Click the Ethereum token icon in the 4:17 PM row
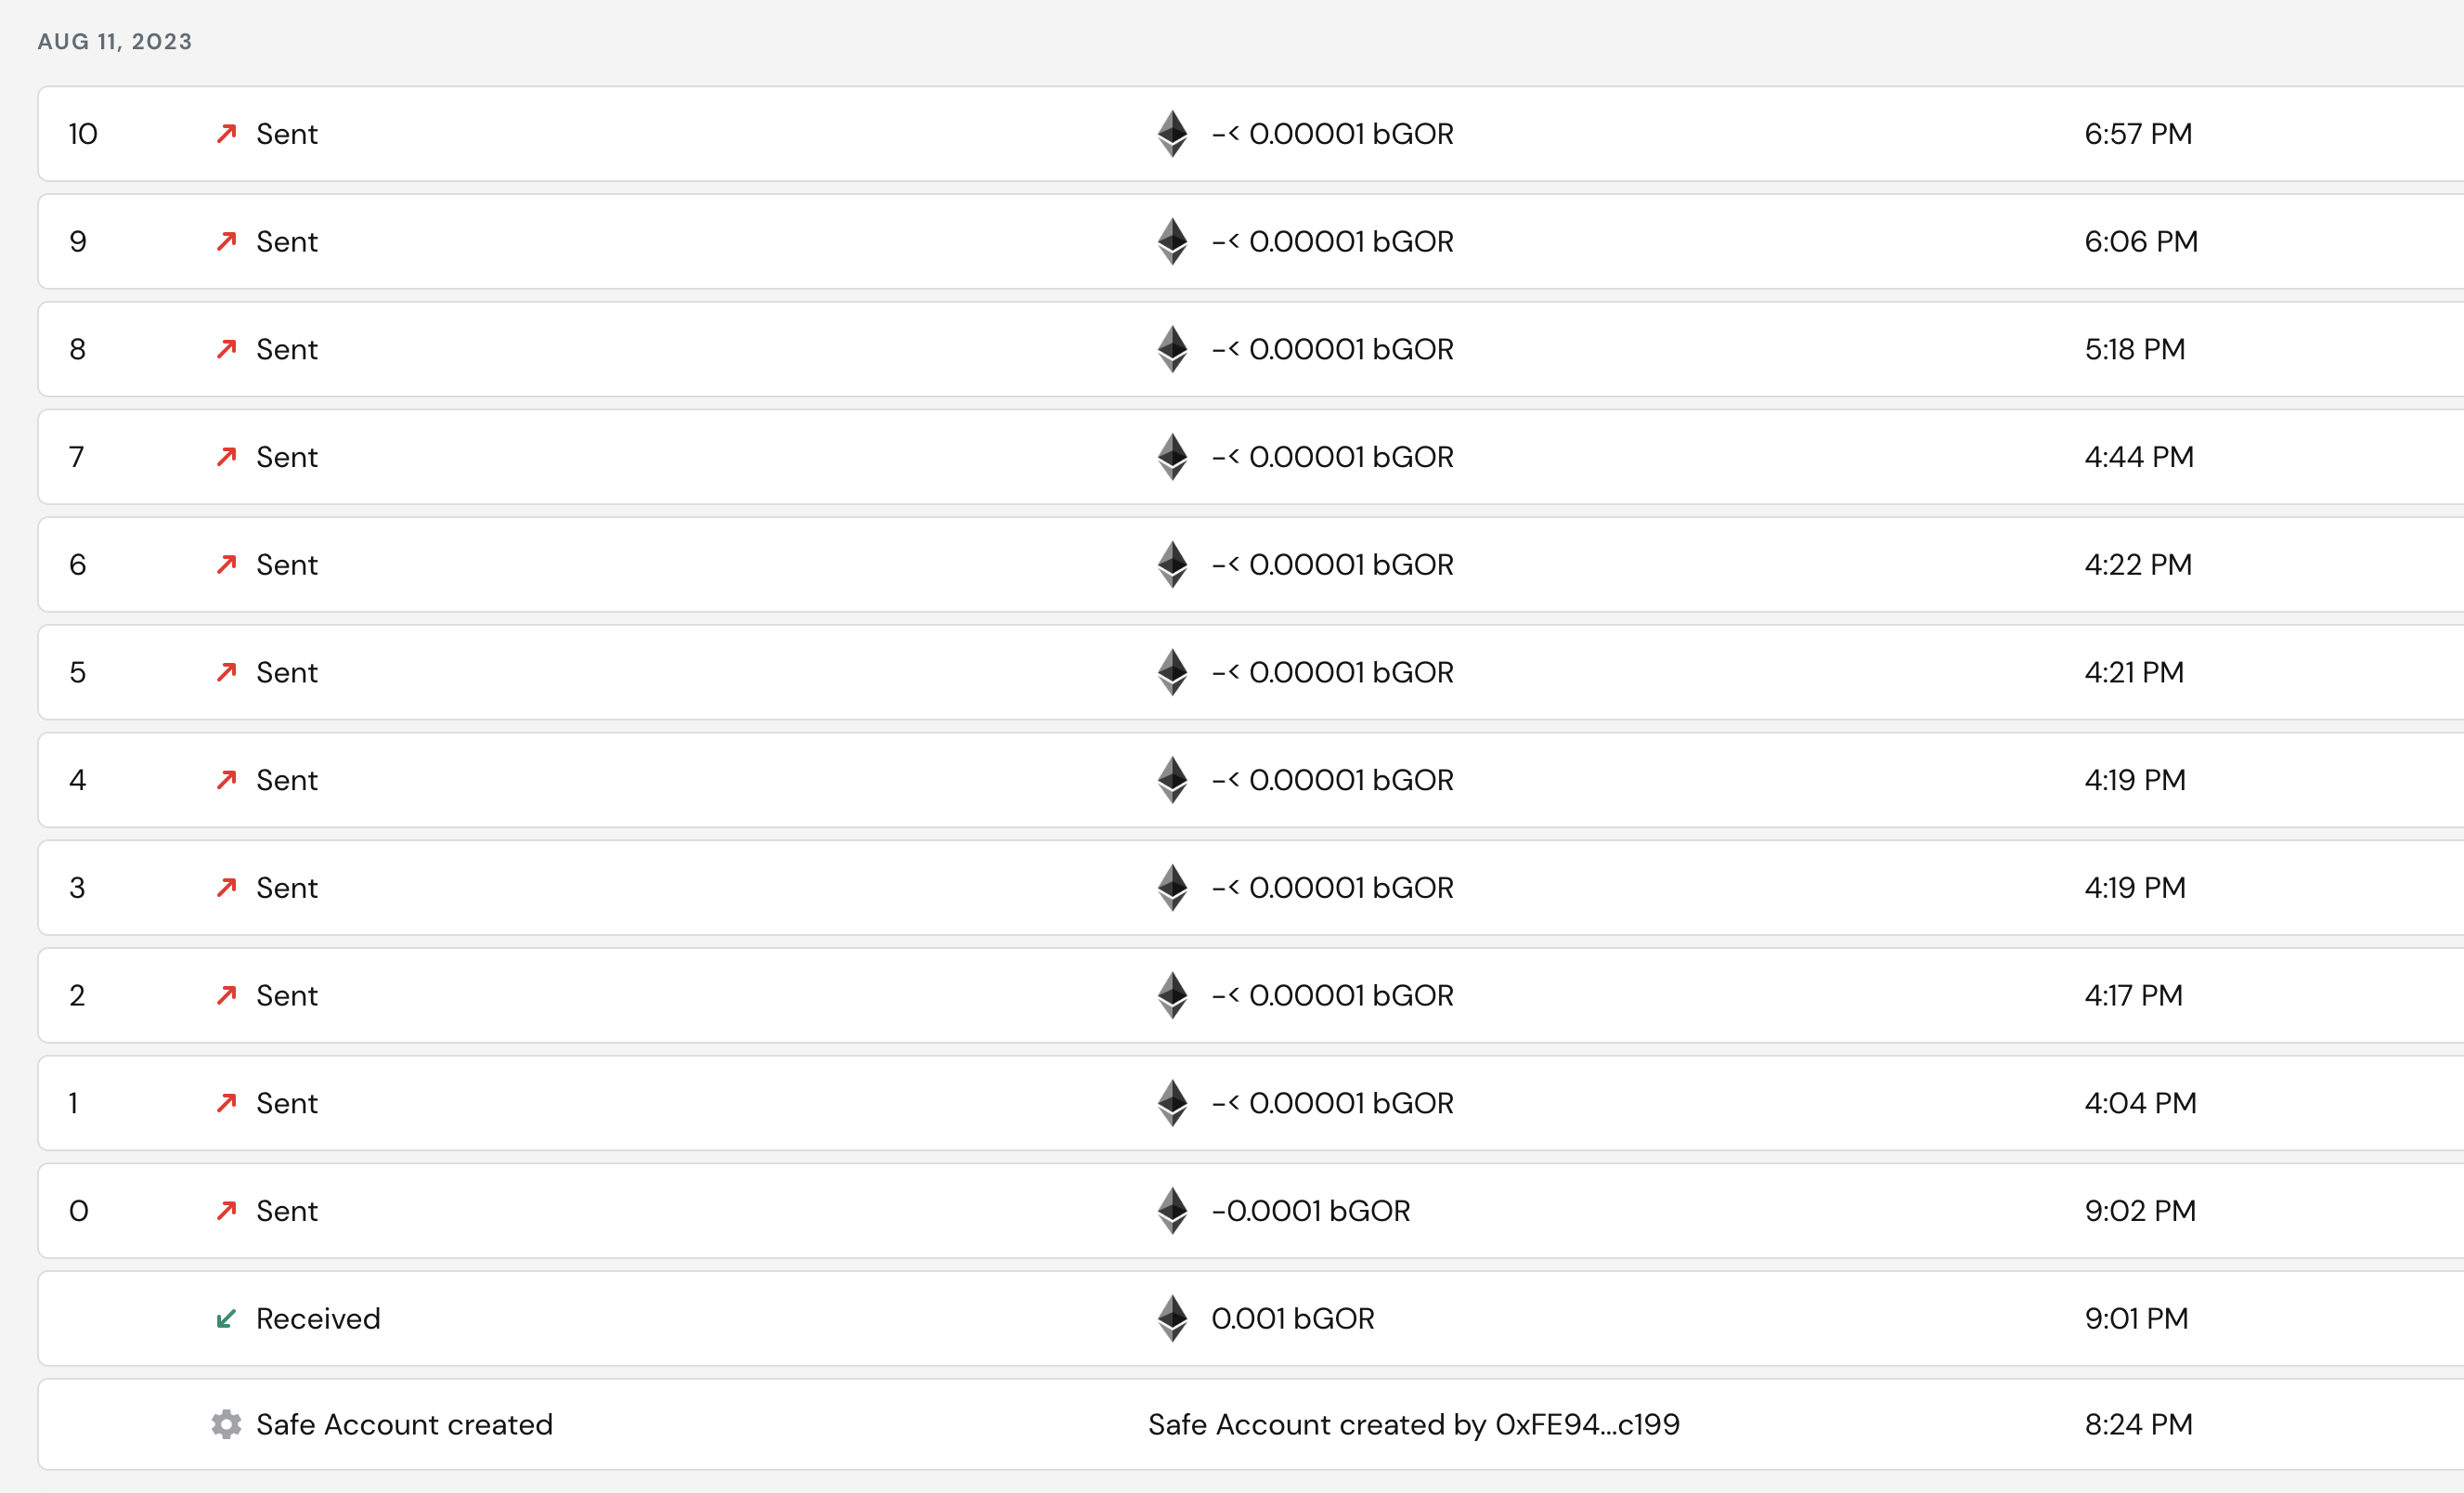This screenshot has width=2464, height=1493. coord(1172,995)
